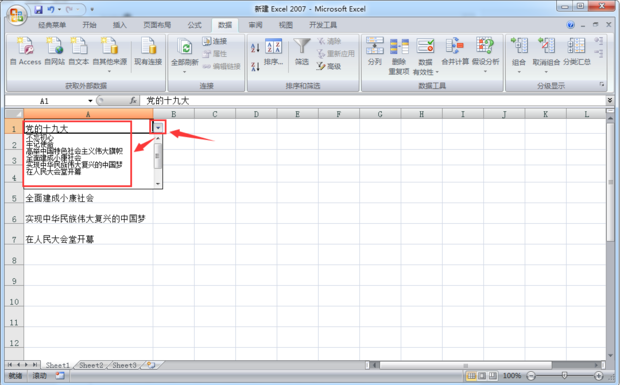Screen dimensions: 620x385
Task: Select Text to Columns icon
Action: 374,46
